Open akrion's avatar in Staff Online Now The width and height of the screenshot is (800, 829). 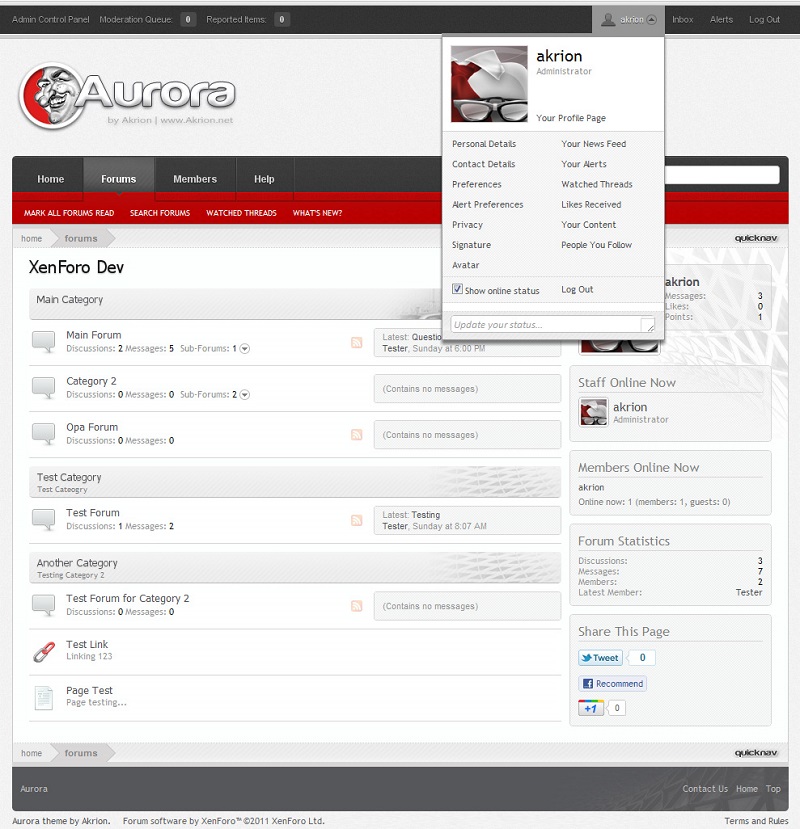pos(593,412)
